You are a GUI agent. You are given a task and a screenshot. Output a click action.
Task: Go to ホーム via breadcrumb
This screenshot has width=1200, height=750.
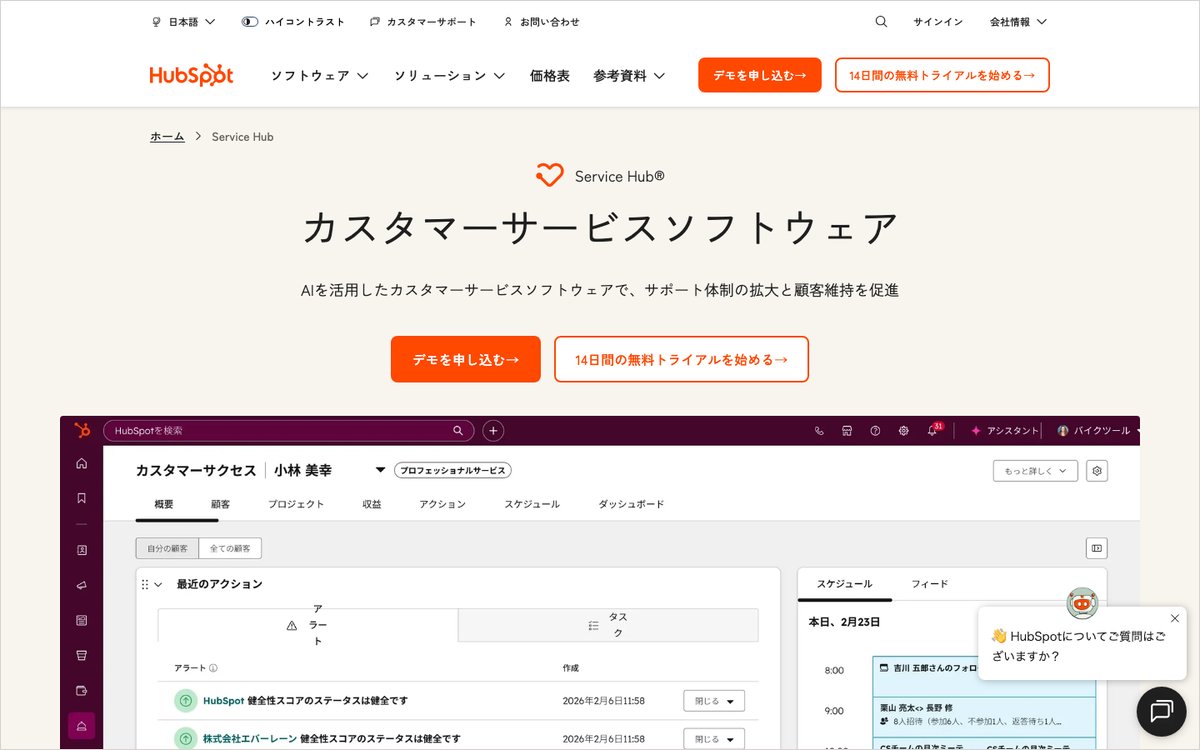167,136
